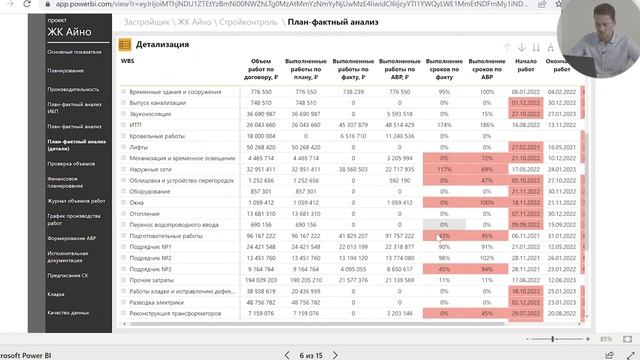The image size is (640, 360).
Task: Open График производства работ page
Action: point(74,220)
